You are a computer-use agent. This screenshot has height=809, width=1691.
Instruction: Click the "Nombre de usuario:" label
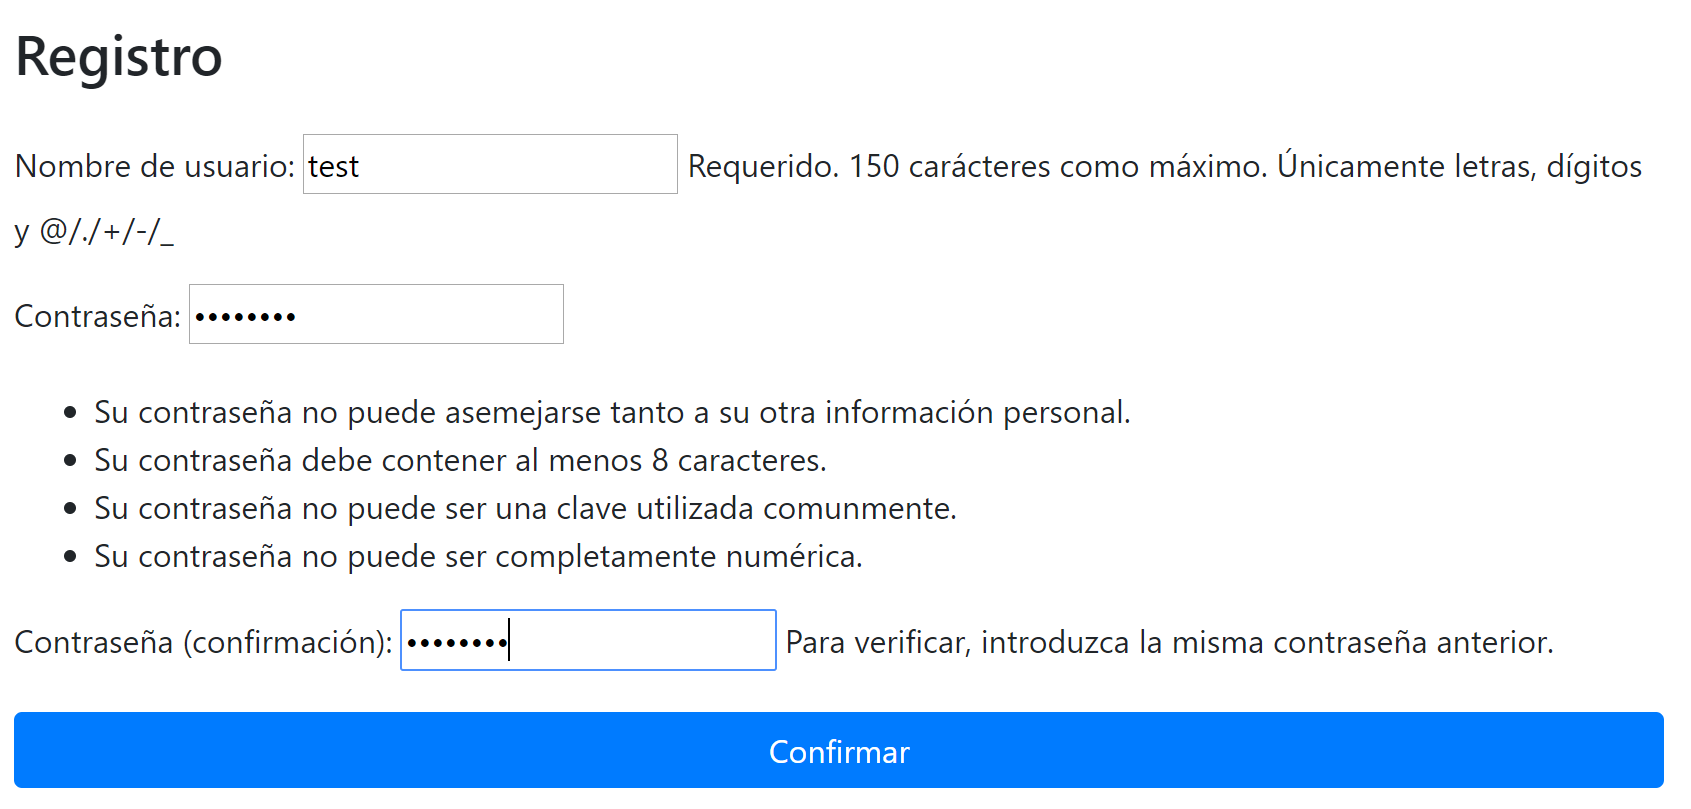(x=155, y=166)
